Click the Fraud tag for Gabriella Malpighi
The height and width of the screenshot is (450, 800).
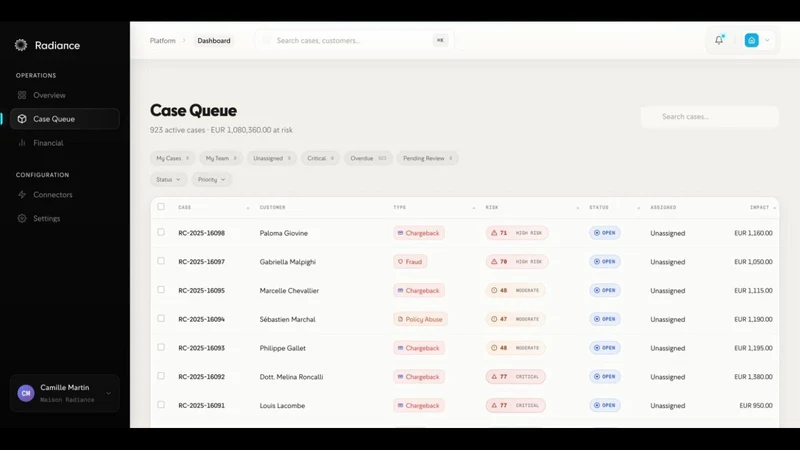(410, 262)
